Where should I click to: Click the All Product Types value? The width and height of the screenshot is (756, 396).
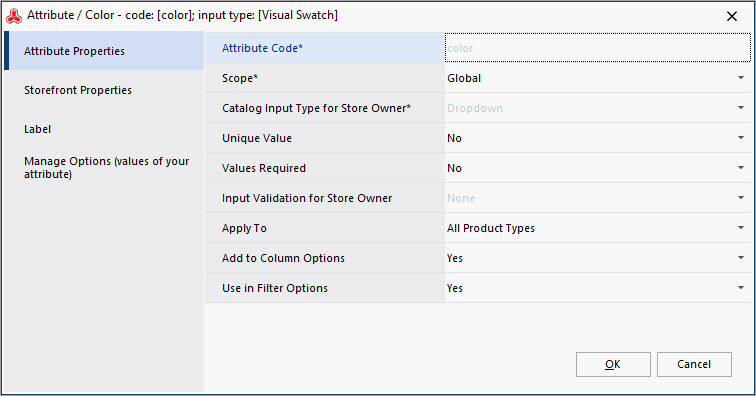490,228
